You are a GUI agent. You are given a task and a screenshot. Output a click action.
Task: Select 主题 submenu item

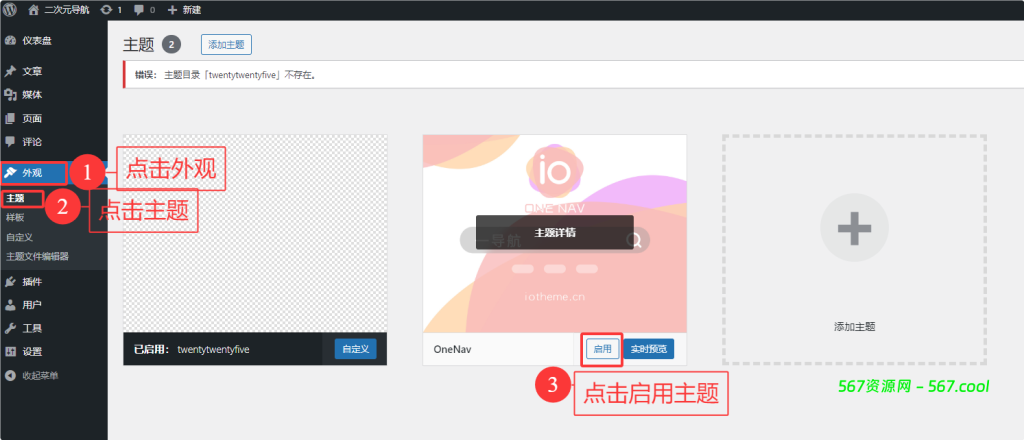(x=15, y=198)
